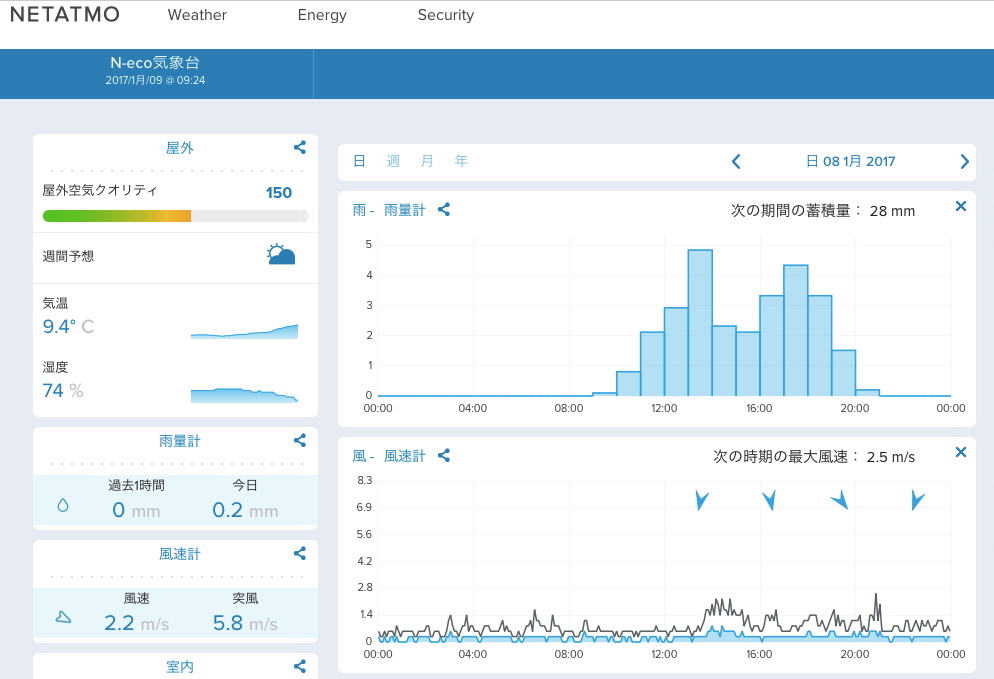This screenshot has height=679, width=994.
Task: Click humidity value 74 %
Action: 63,391
